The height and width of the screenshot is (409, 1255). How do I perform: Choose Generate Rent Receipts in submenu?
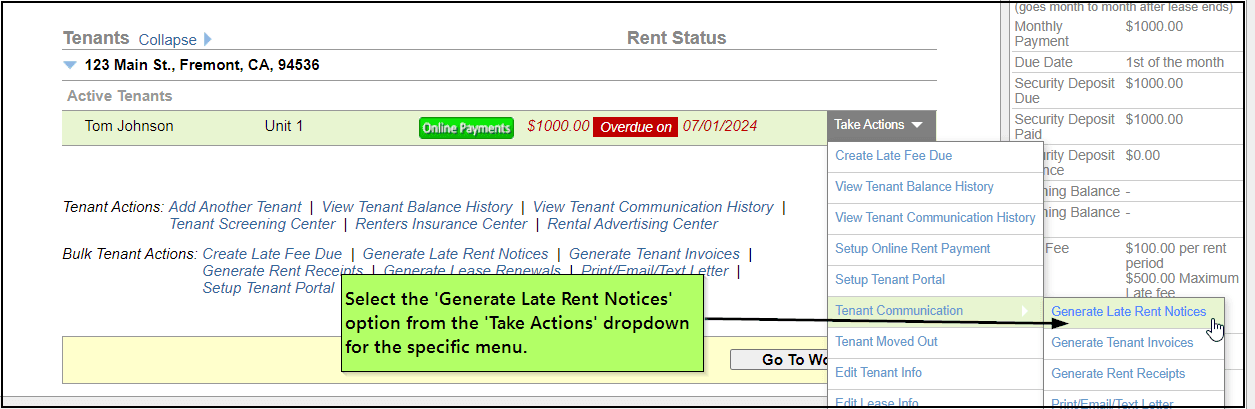point(1118,374)
